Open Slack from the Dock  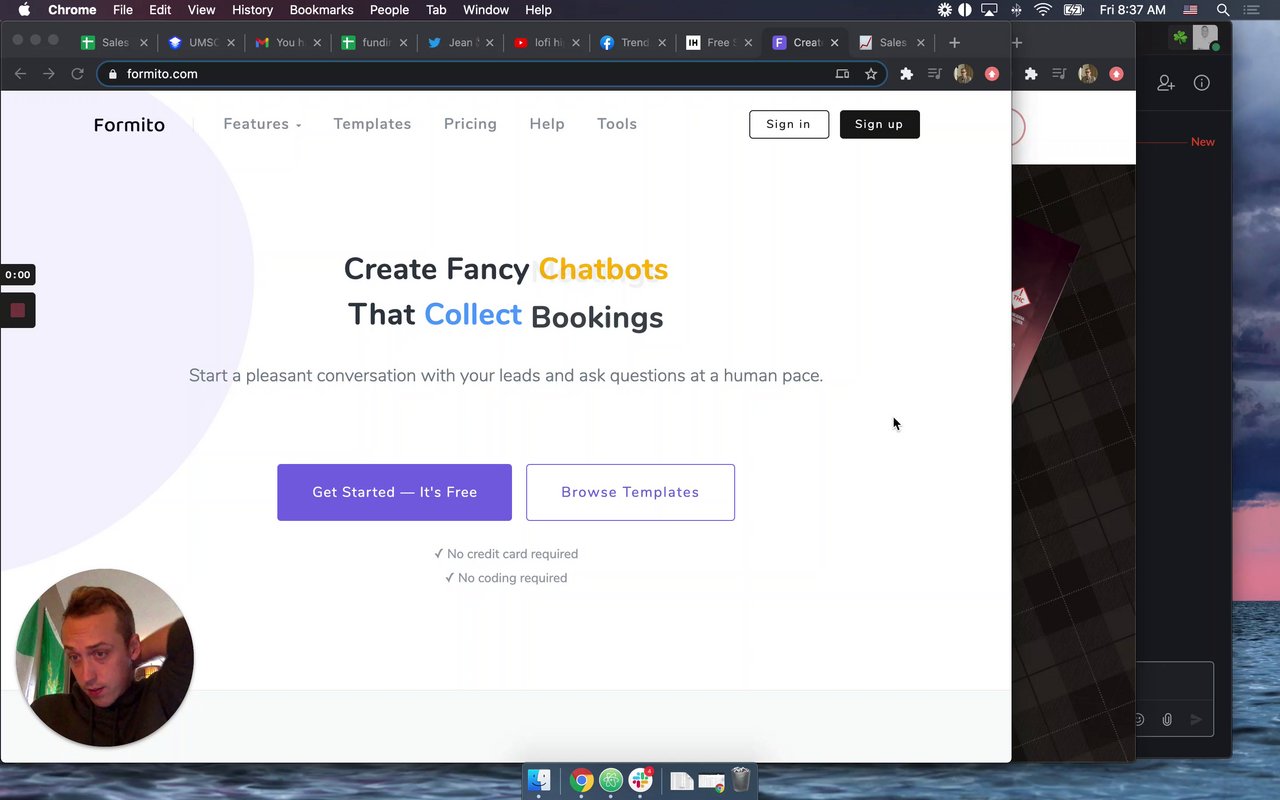click(x=641, y=780)
